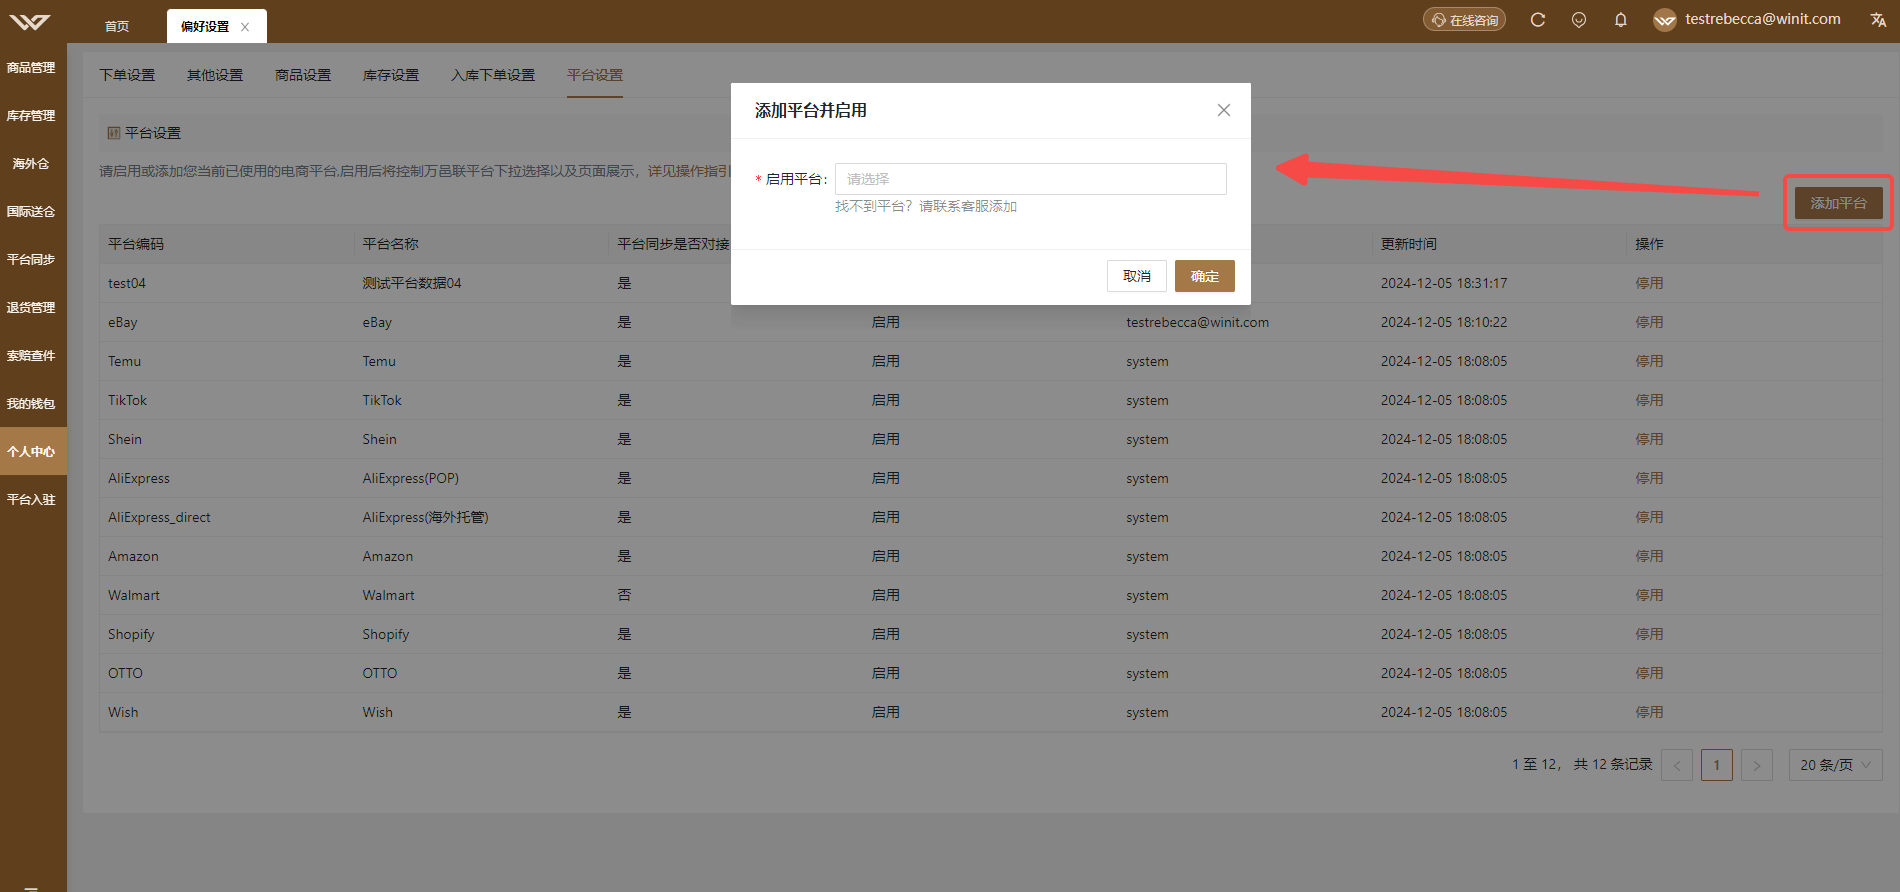The width and height of the screenshot is (1900, 892).
Task: Click the Winit logo icon
Action: tap(30, 21)
